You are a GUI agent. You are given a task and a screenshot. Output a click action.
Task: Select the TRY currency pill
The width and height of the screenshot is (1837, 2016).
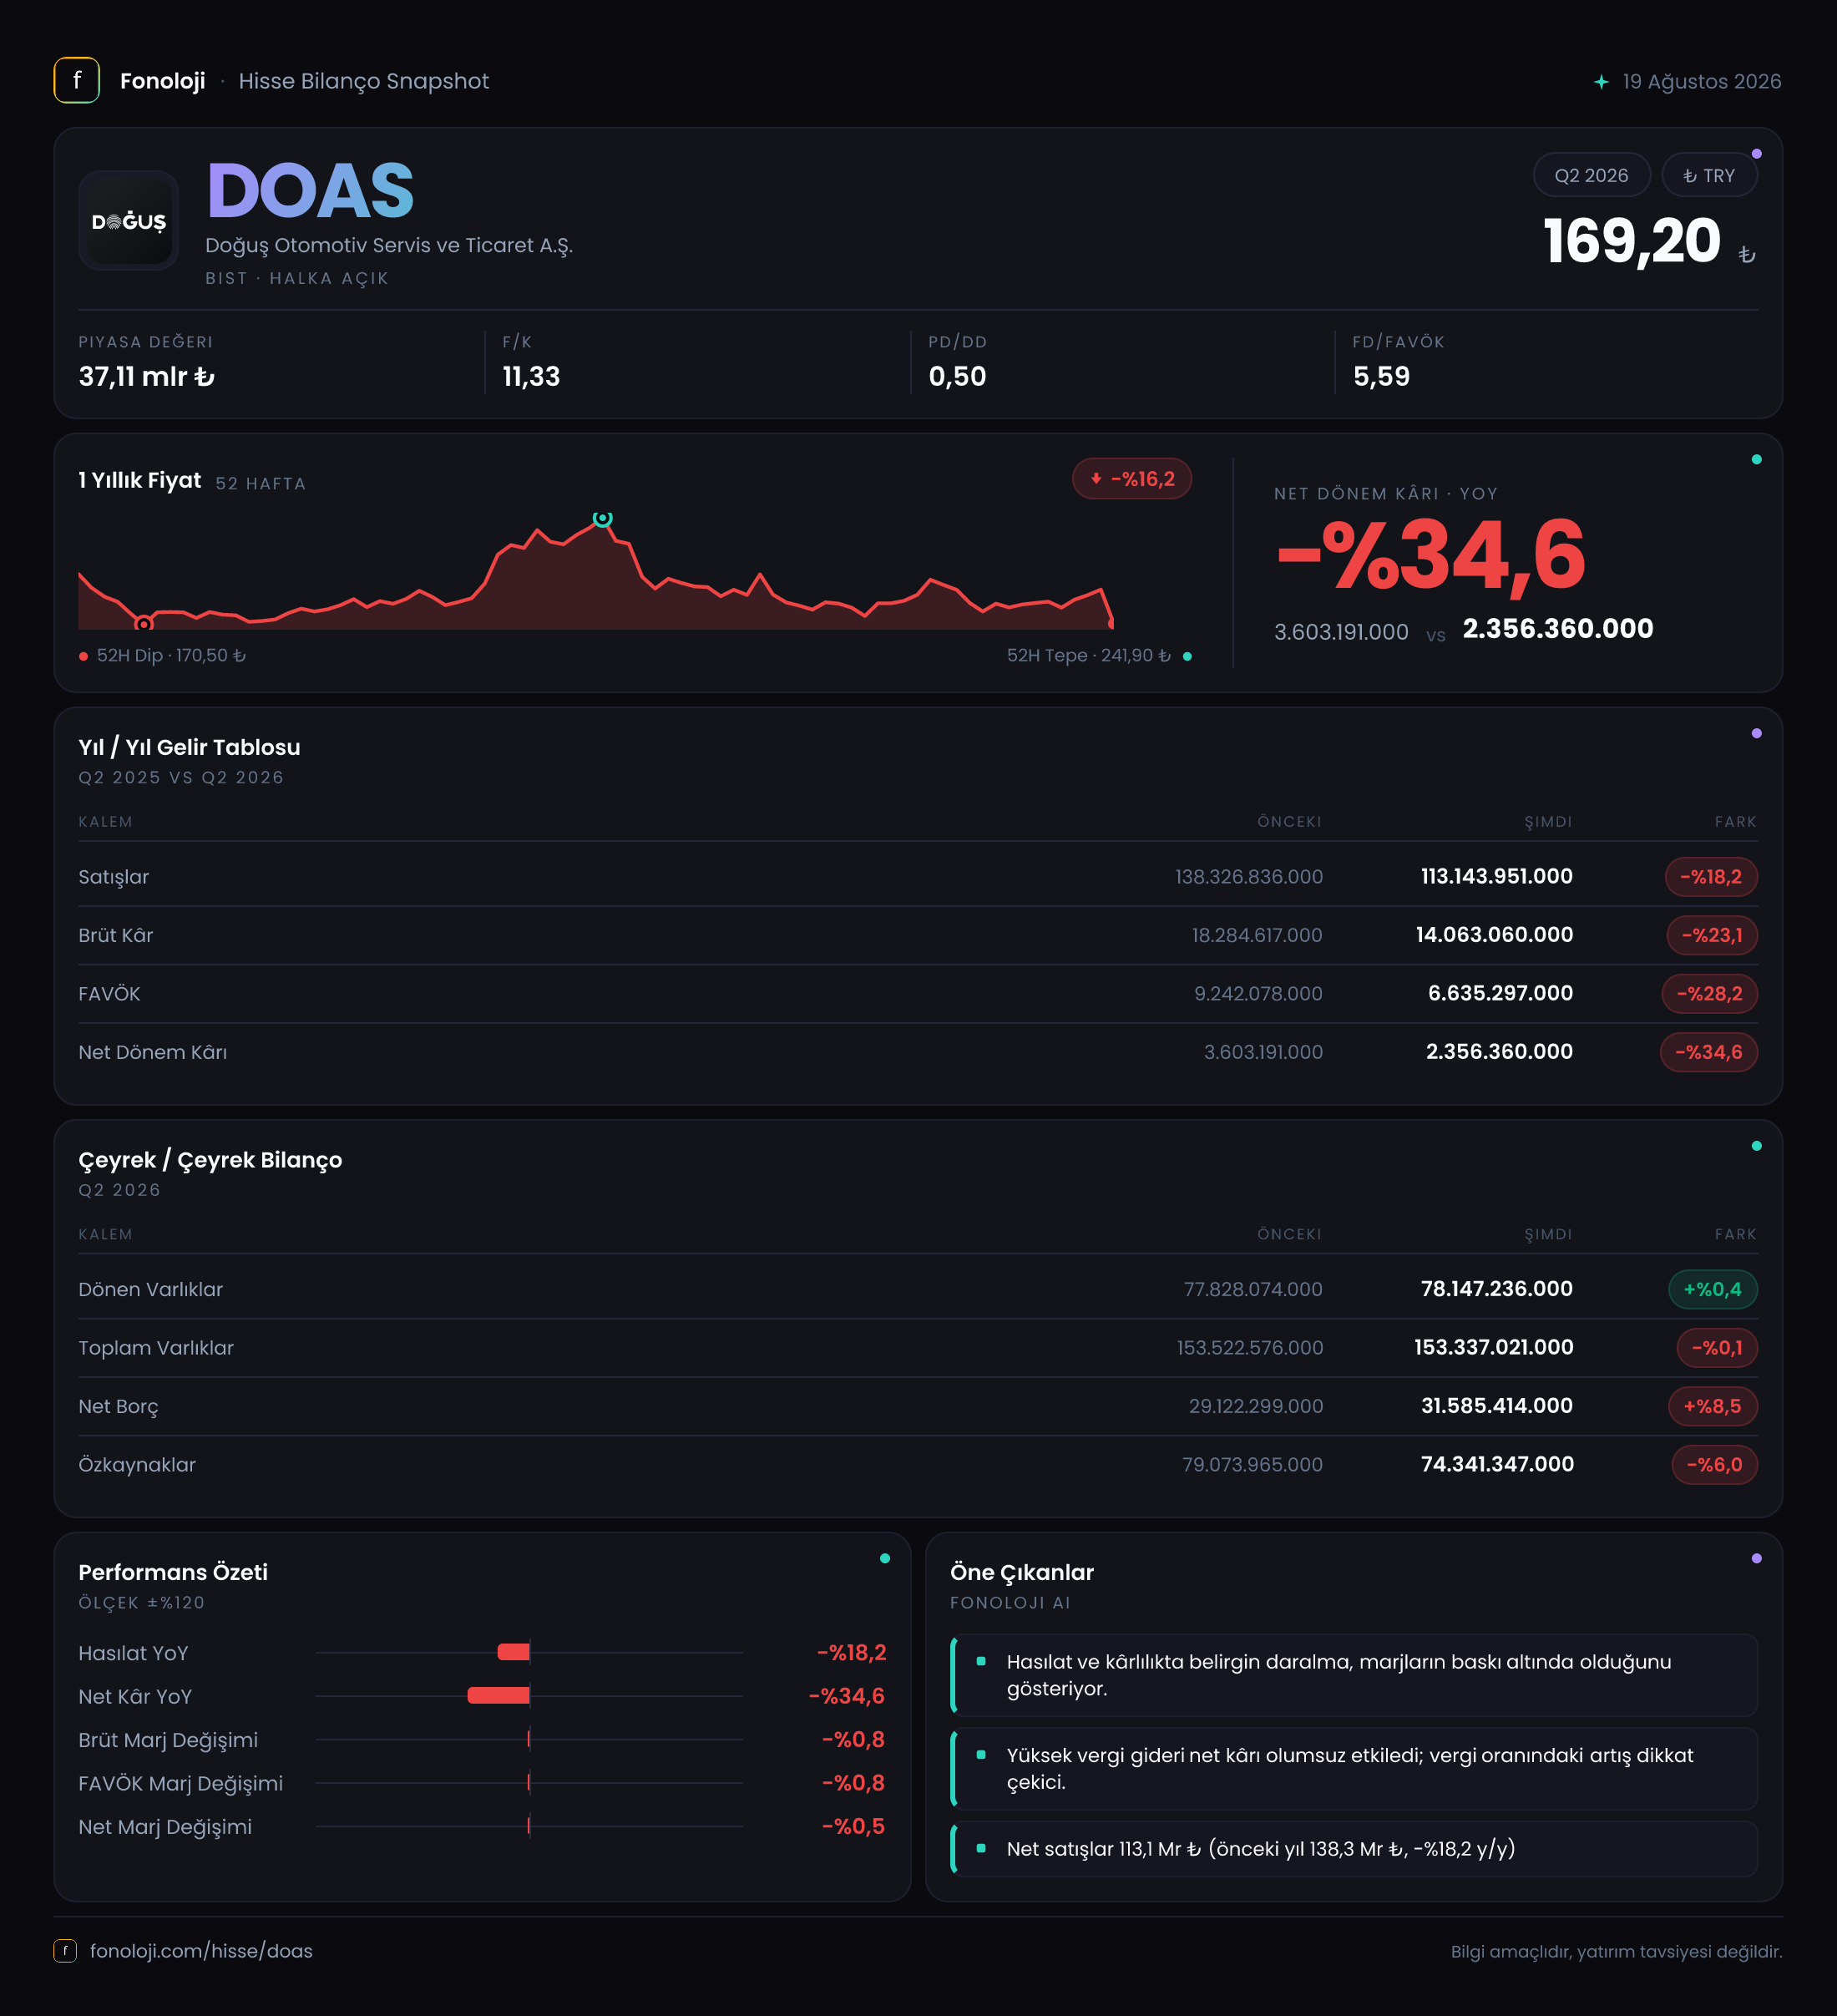point(1709,176)
